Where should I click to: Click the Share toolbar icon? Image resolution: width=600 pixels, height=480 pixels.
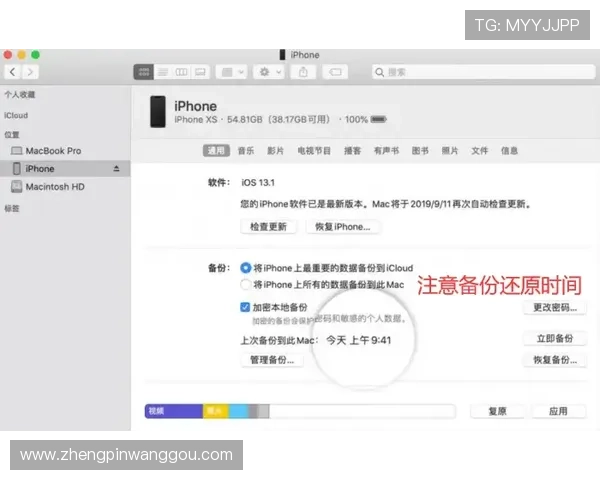tap(303, 72)
